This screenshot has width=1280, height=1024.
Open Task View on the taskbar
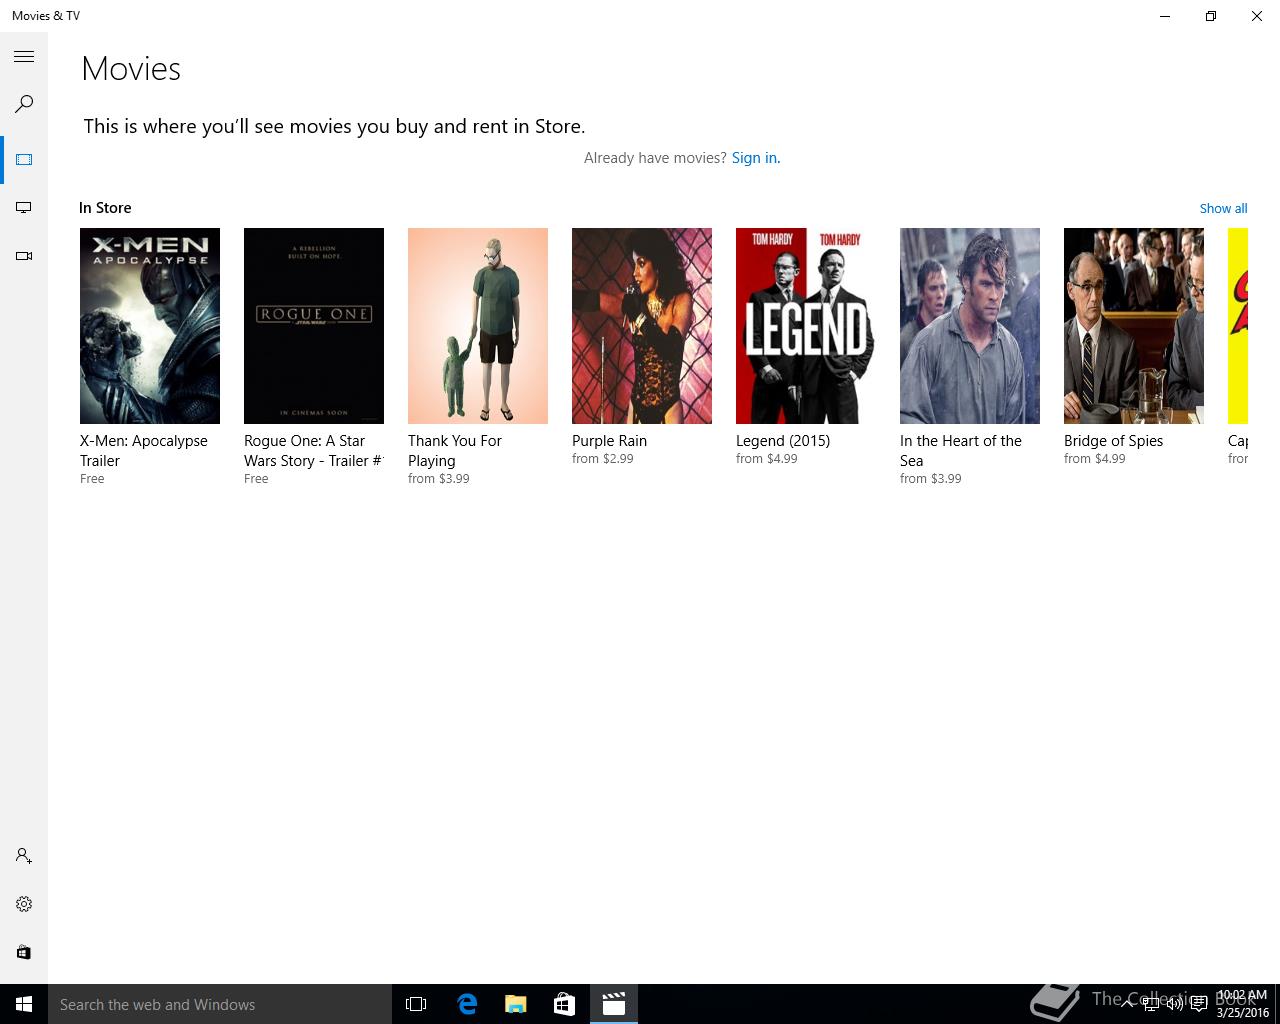(416, 1004)
